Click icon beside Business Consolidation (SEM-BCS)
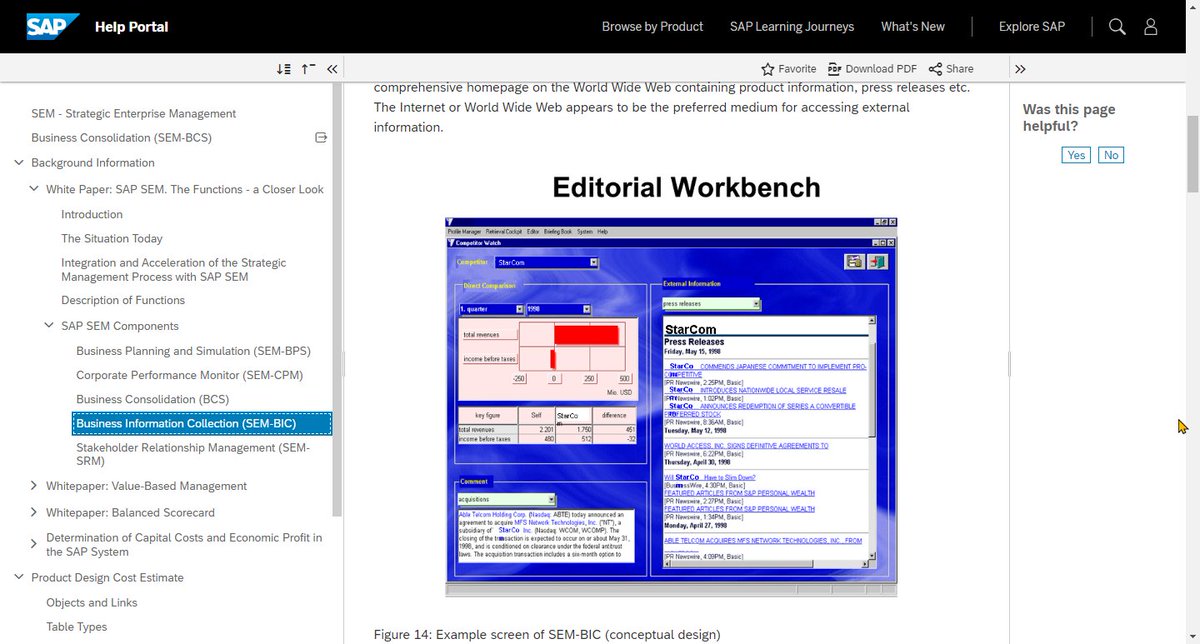The height and width of the screenshot is (644, 1200). pos(321,137)
